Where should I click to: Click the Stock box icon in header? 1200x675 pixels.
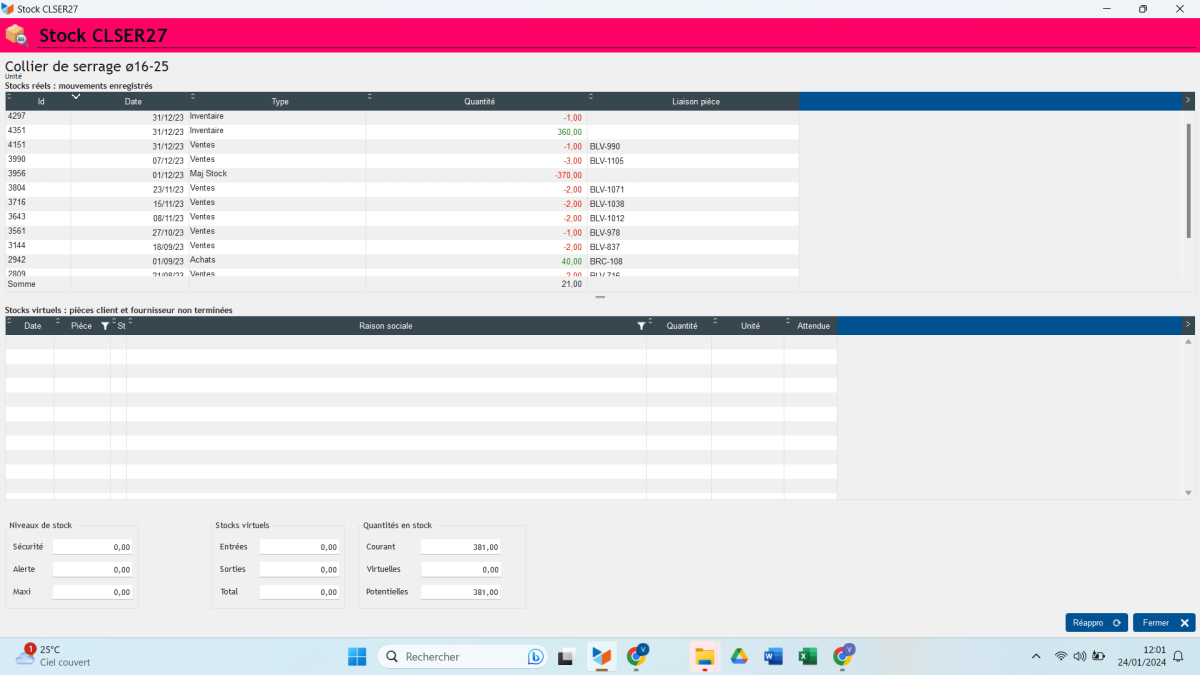[17, 35]
